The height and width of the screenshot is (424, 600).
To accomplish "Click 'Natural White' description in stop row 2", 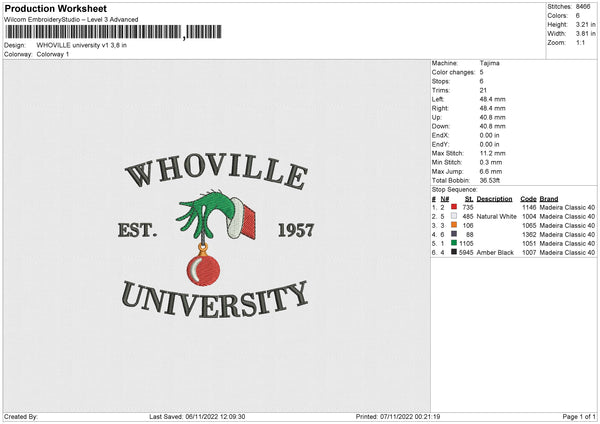I will point(496,217).
